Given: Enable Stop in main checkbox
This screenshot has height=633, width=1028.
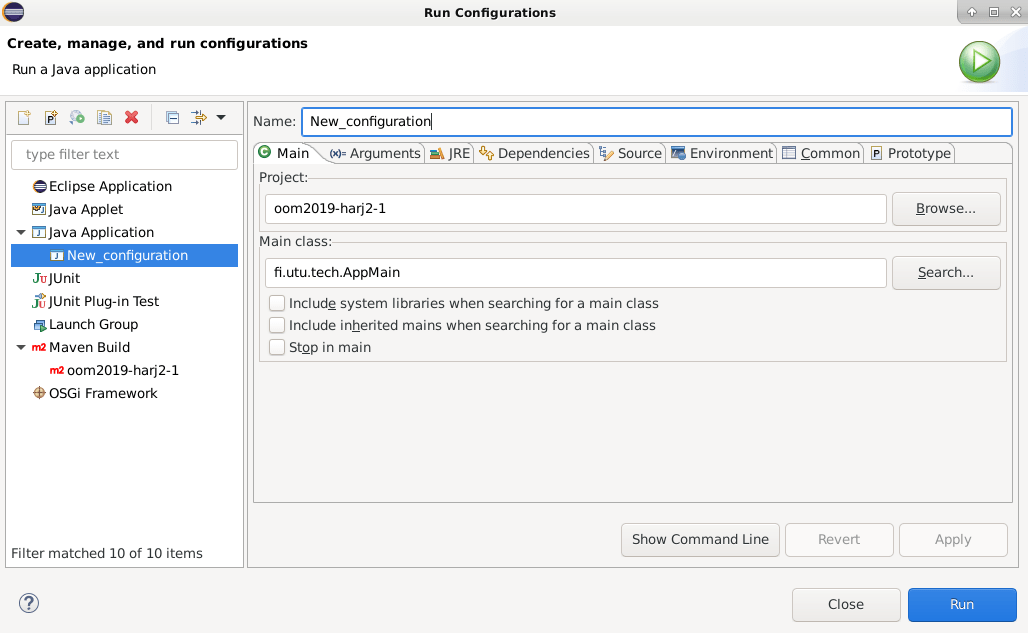Looking at the screenshot, I should click(277, 347).
